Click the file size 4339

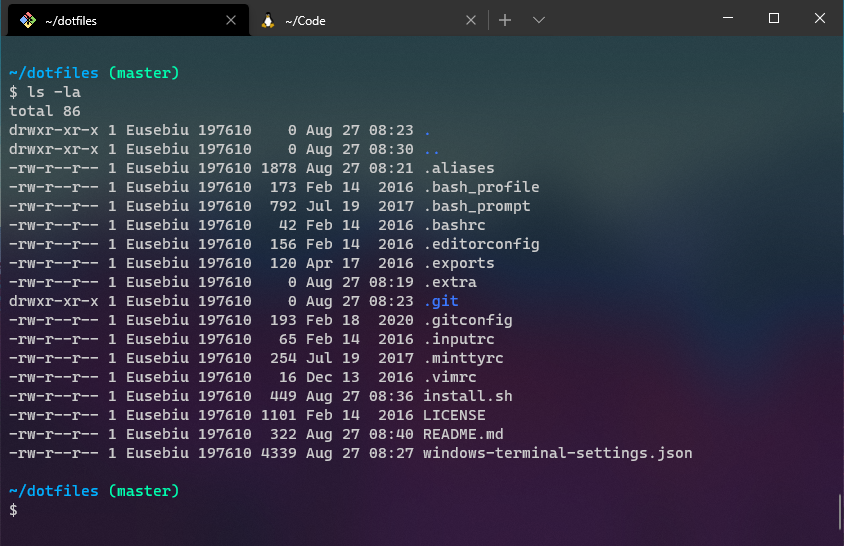point(279,453)
